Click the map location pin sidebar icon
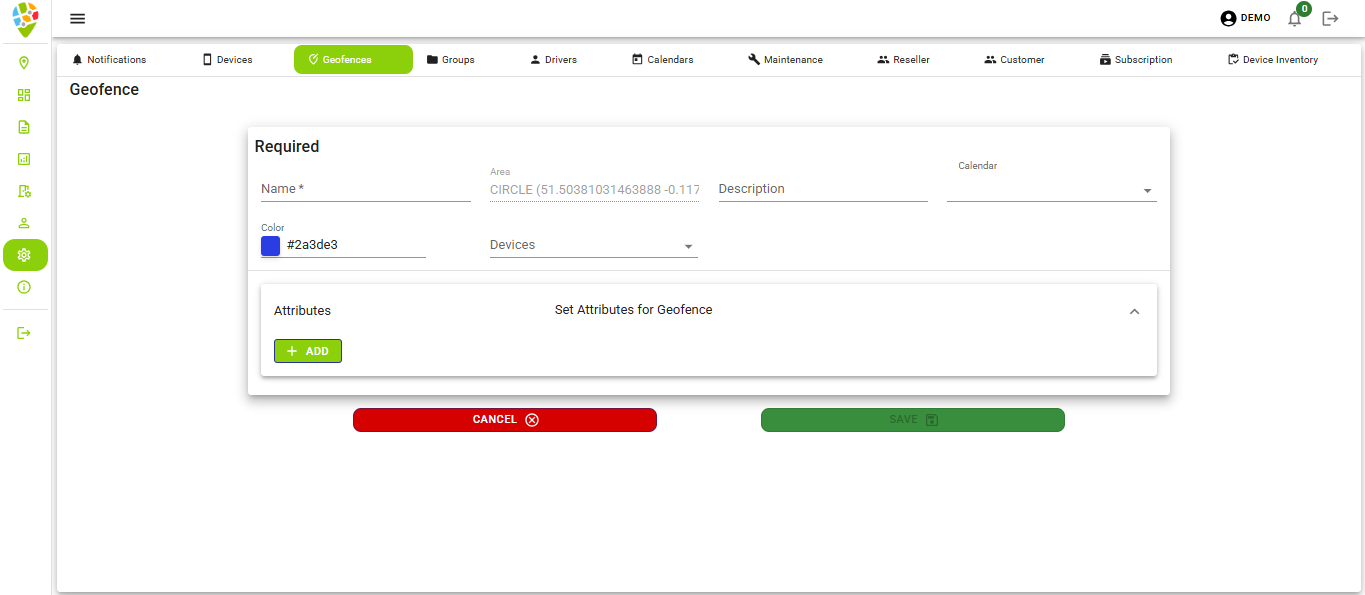The height and width of the screenshot is (595, 1365). pyautogui.click(x=24, y=63)
